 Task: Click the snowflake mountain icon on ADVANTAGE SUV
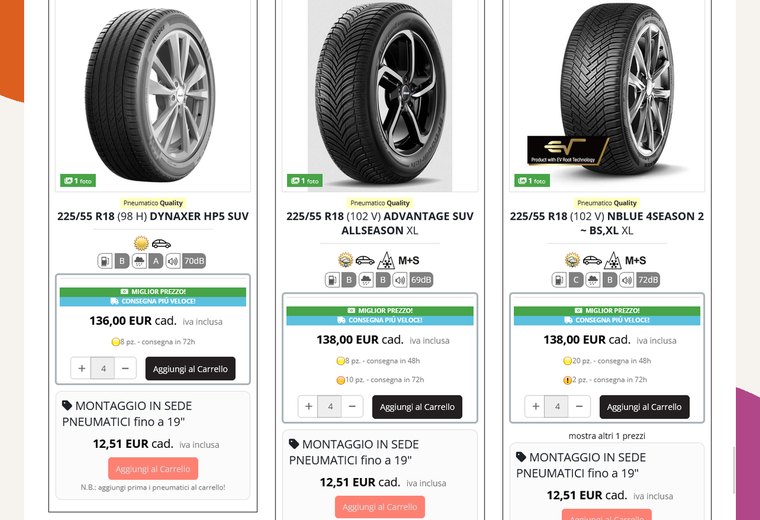(386, 260)
